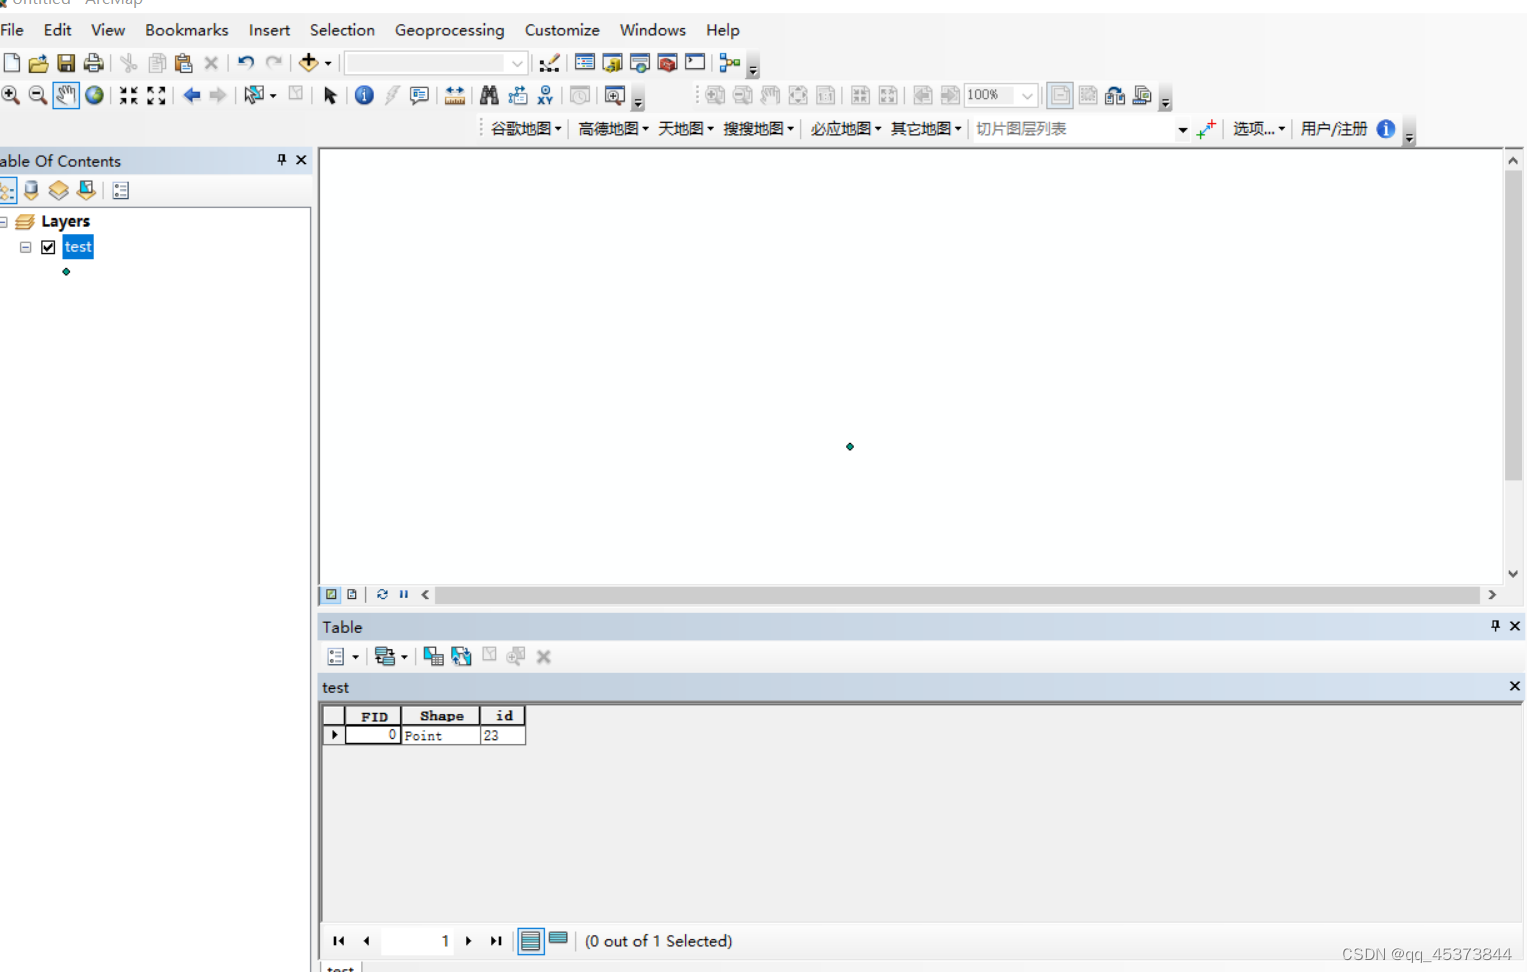1527x972 pixels.
Task: Open the Windows menu
Action: [x=653, y=30]
